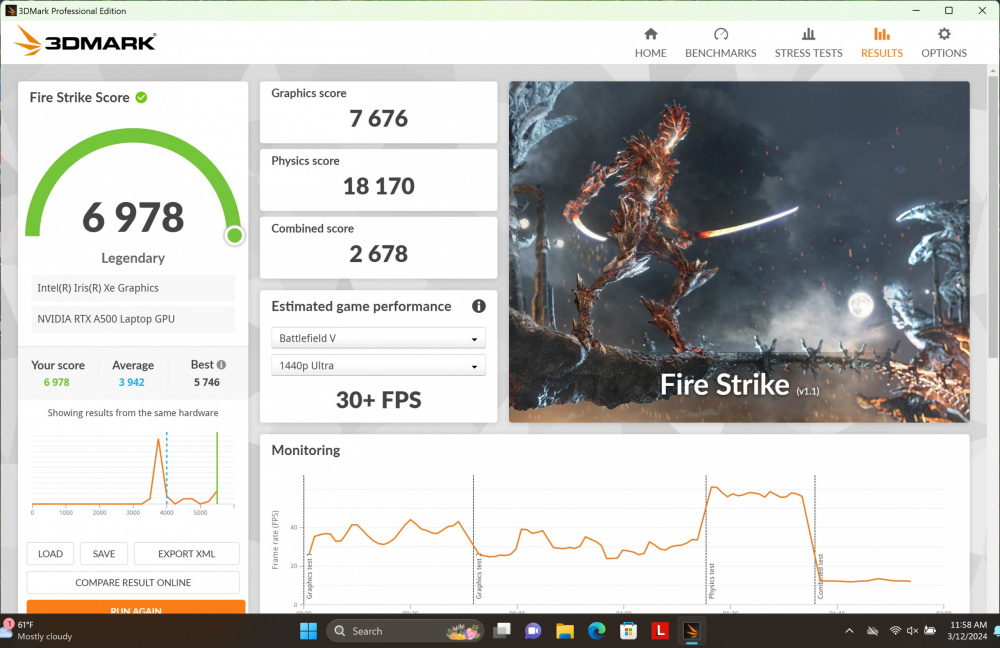Open Task View from the taskbar

click(503, 631)
